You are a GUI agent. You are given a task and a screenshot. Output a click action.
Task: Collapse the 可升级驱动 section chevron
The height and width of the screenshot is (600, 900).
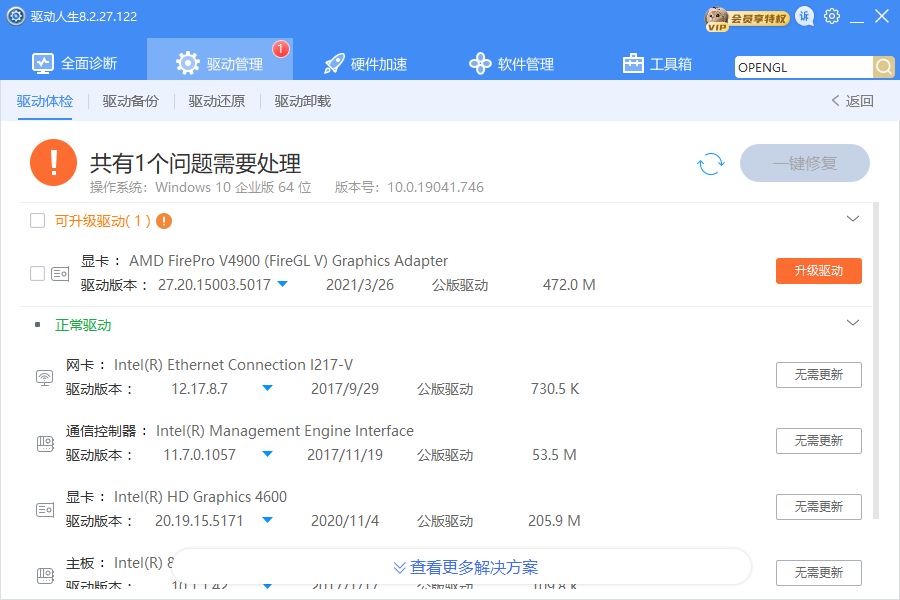click(853, 219)
